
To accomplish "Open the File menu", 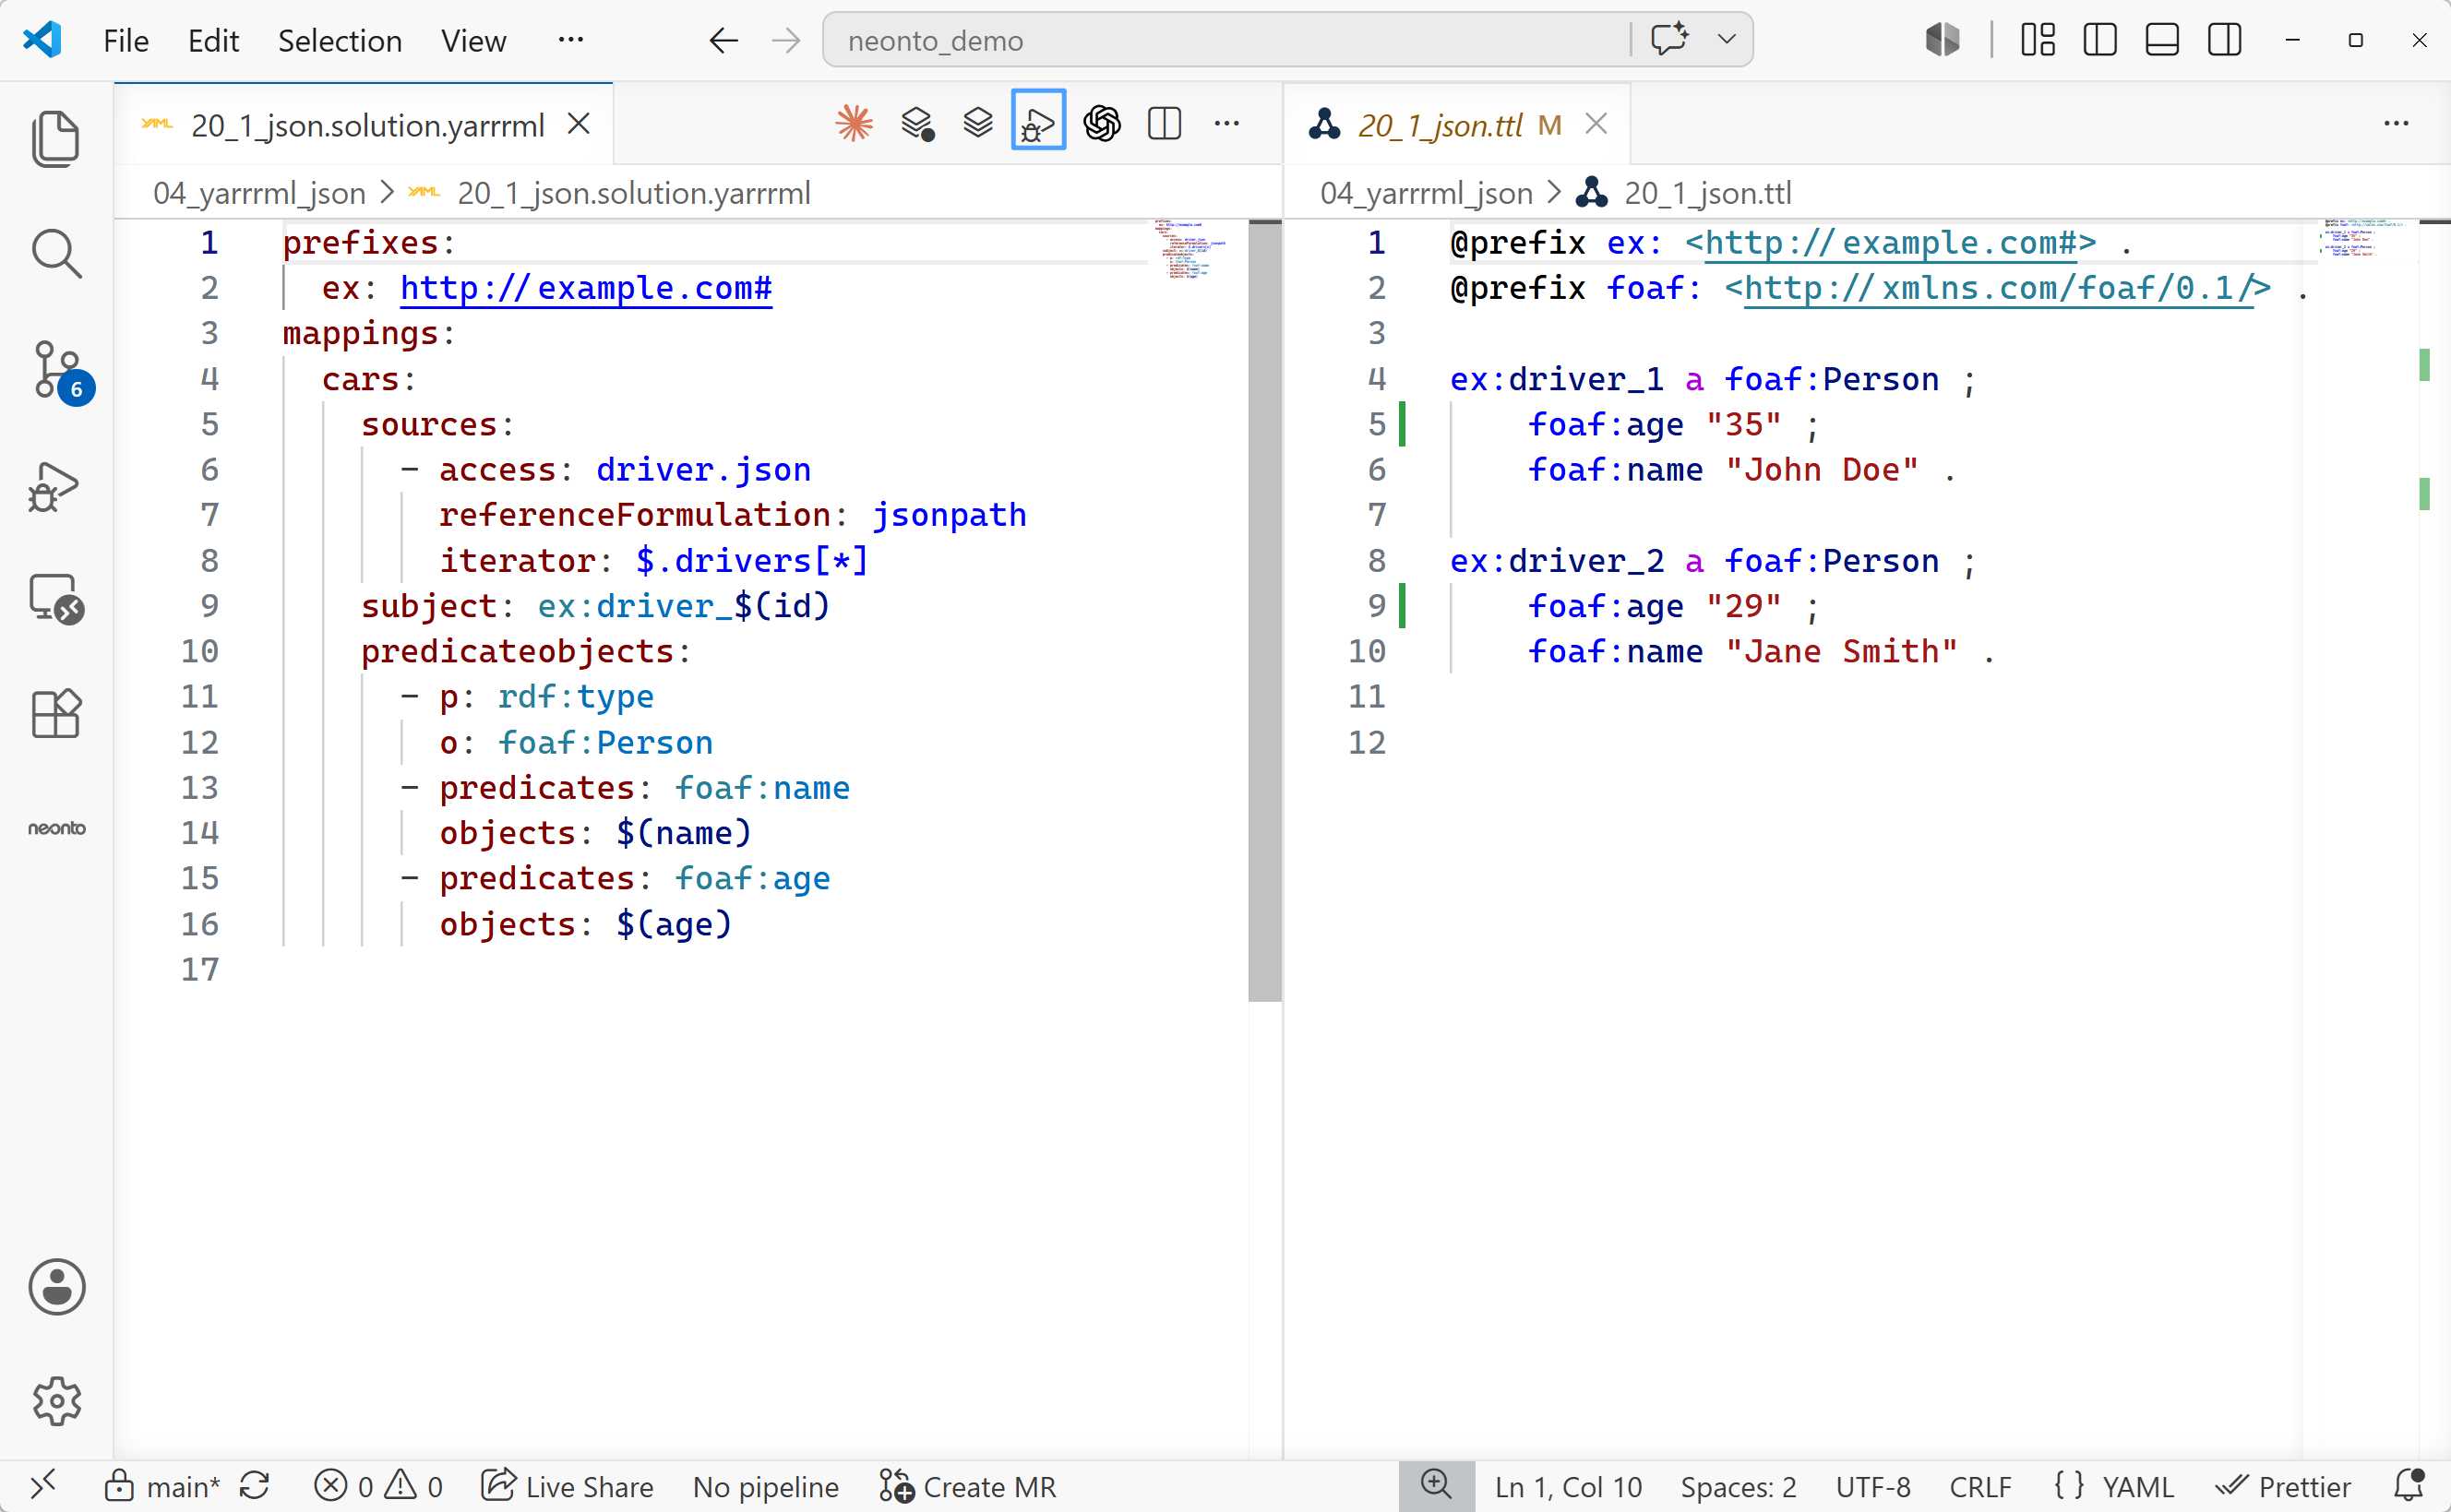I will tap(126, 41).
